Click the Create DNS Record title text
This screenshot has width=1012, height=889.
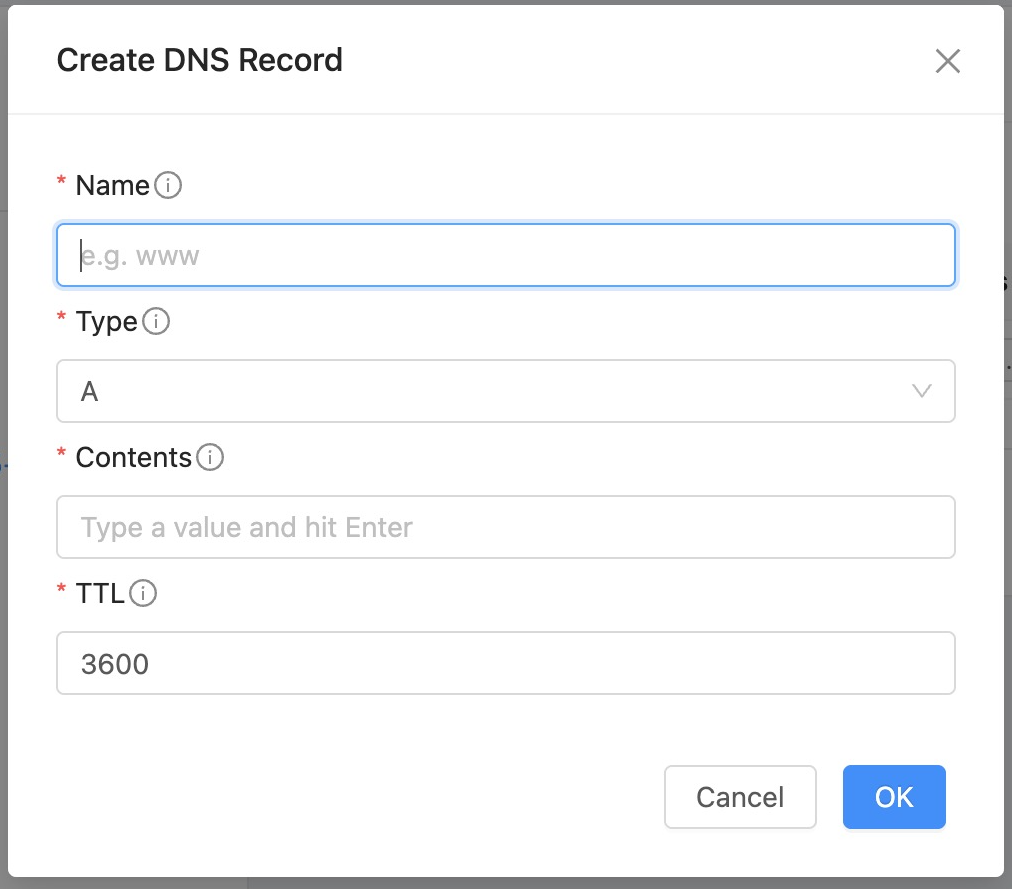point(200,60)
